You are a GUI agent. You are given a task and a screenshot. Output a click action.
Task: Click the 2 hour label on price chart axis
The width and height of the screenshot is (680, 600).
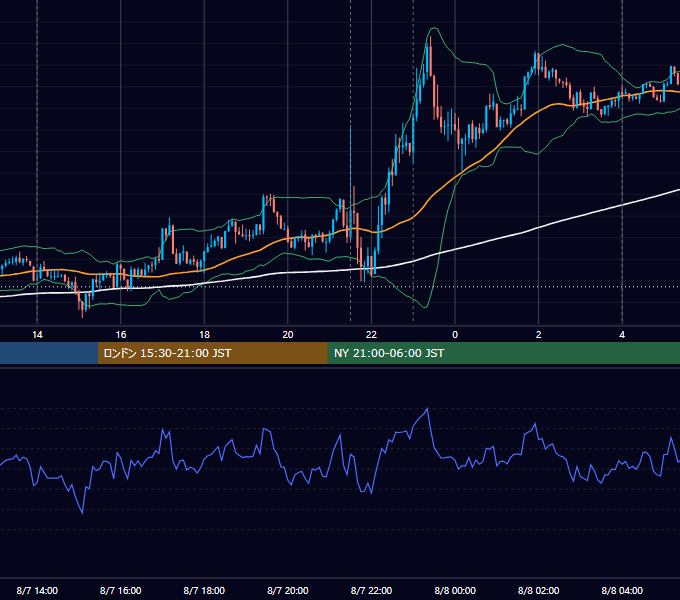[539, 335]
